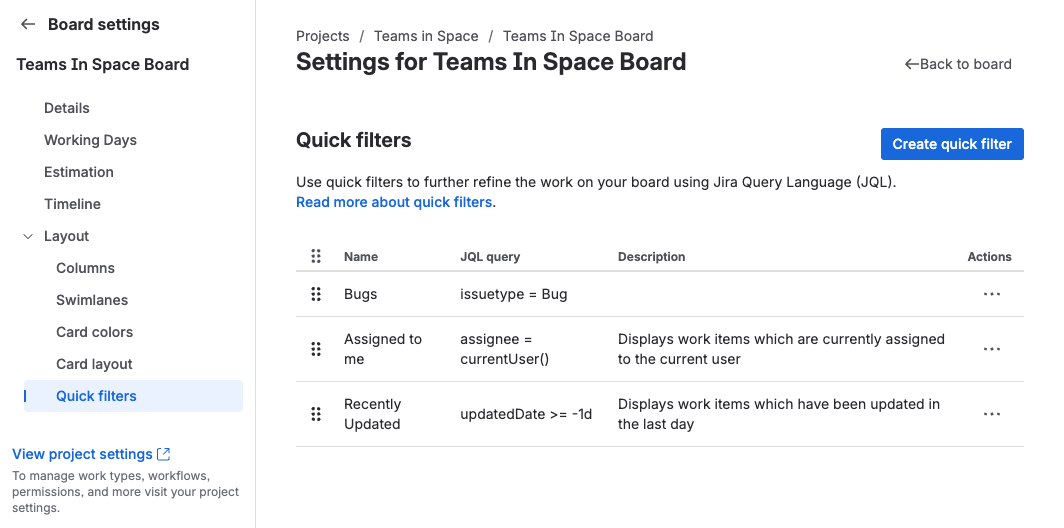Collapse the Layout section chevron

point(27,236)
